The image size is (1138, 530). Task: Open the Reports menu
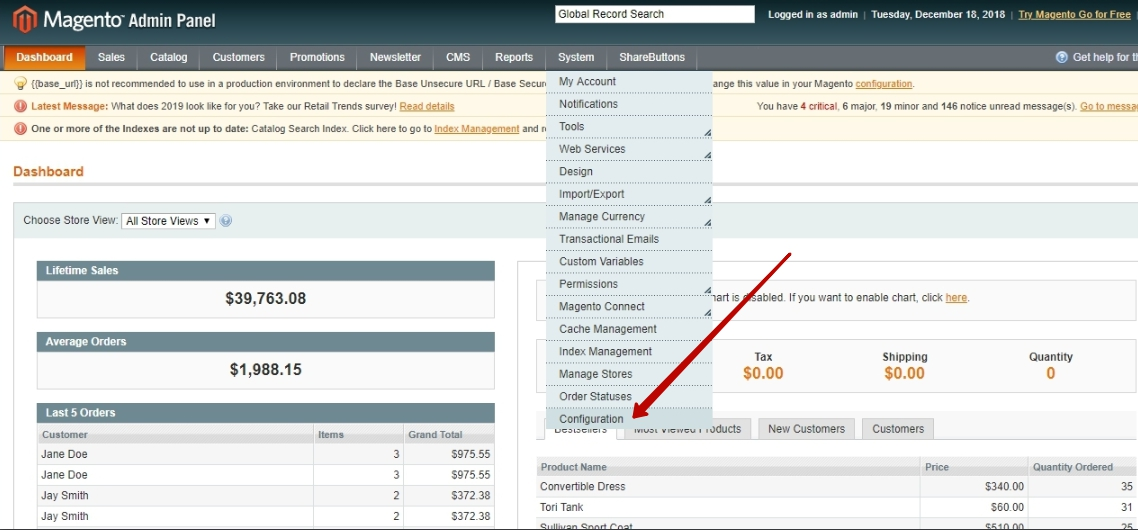point(514,57)
